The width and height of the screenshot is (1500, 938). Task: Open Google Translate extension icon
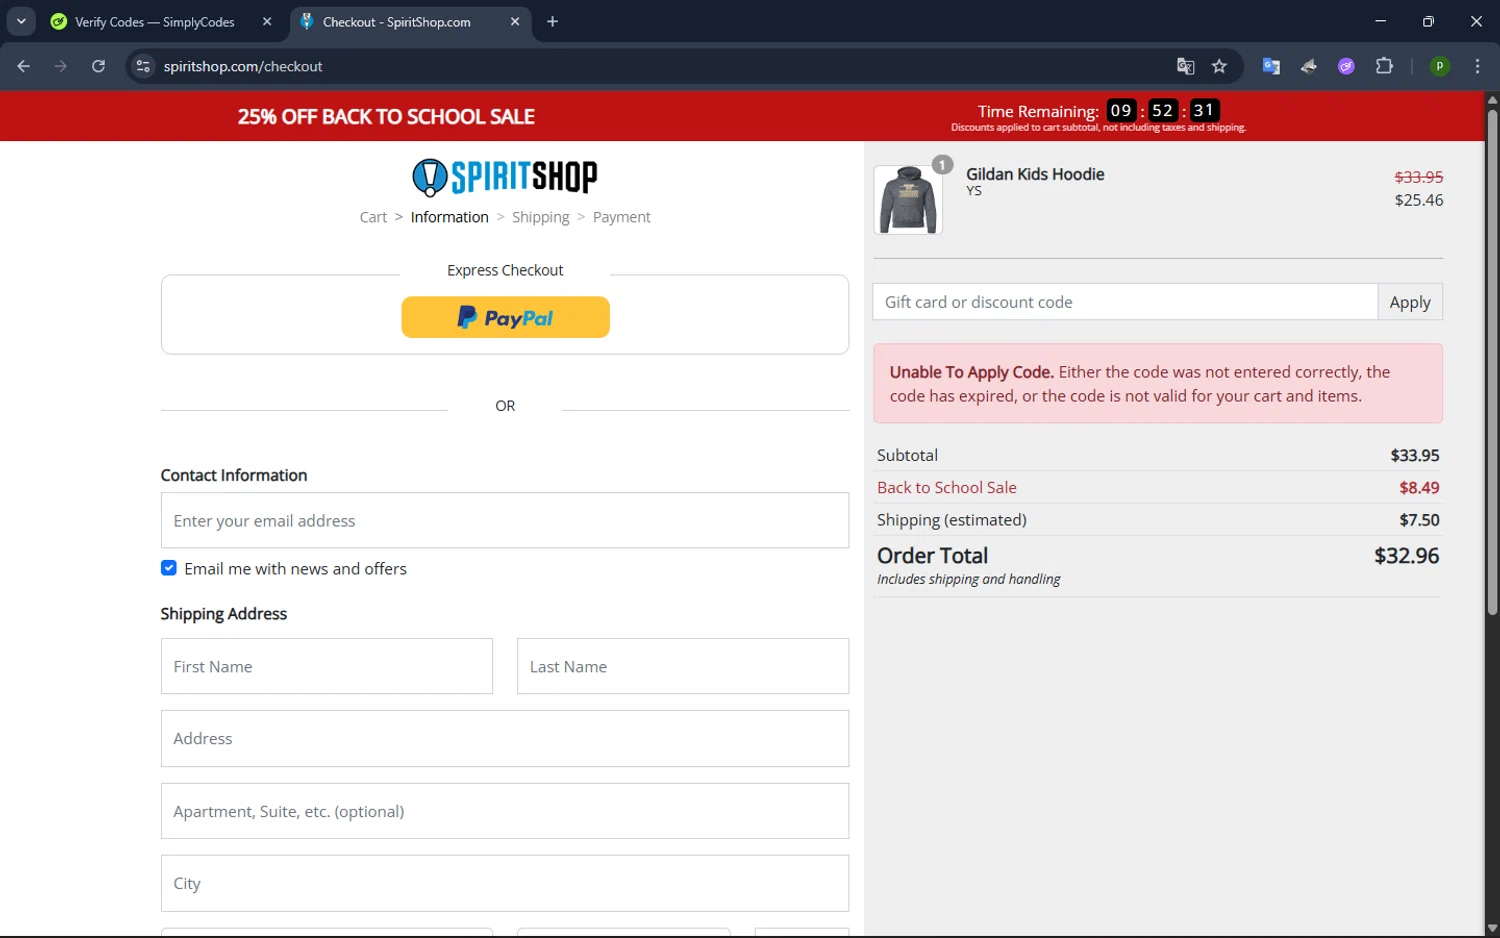[1271, 66]
